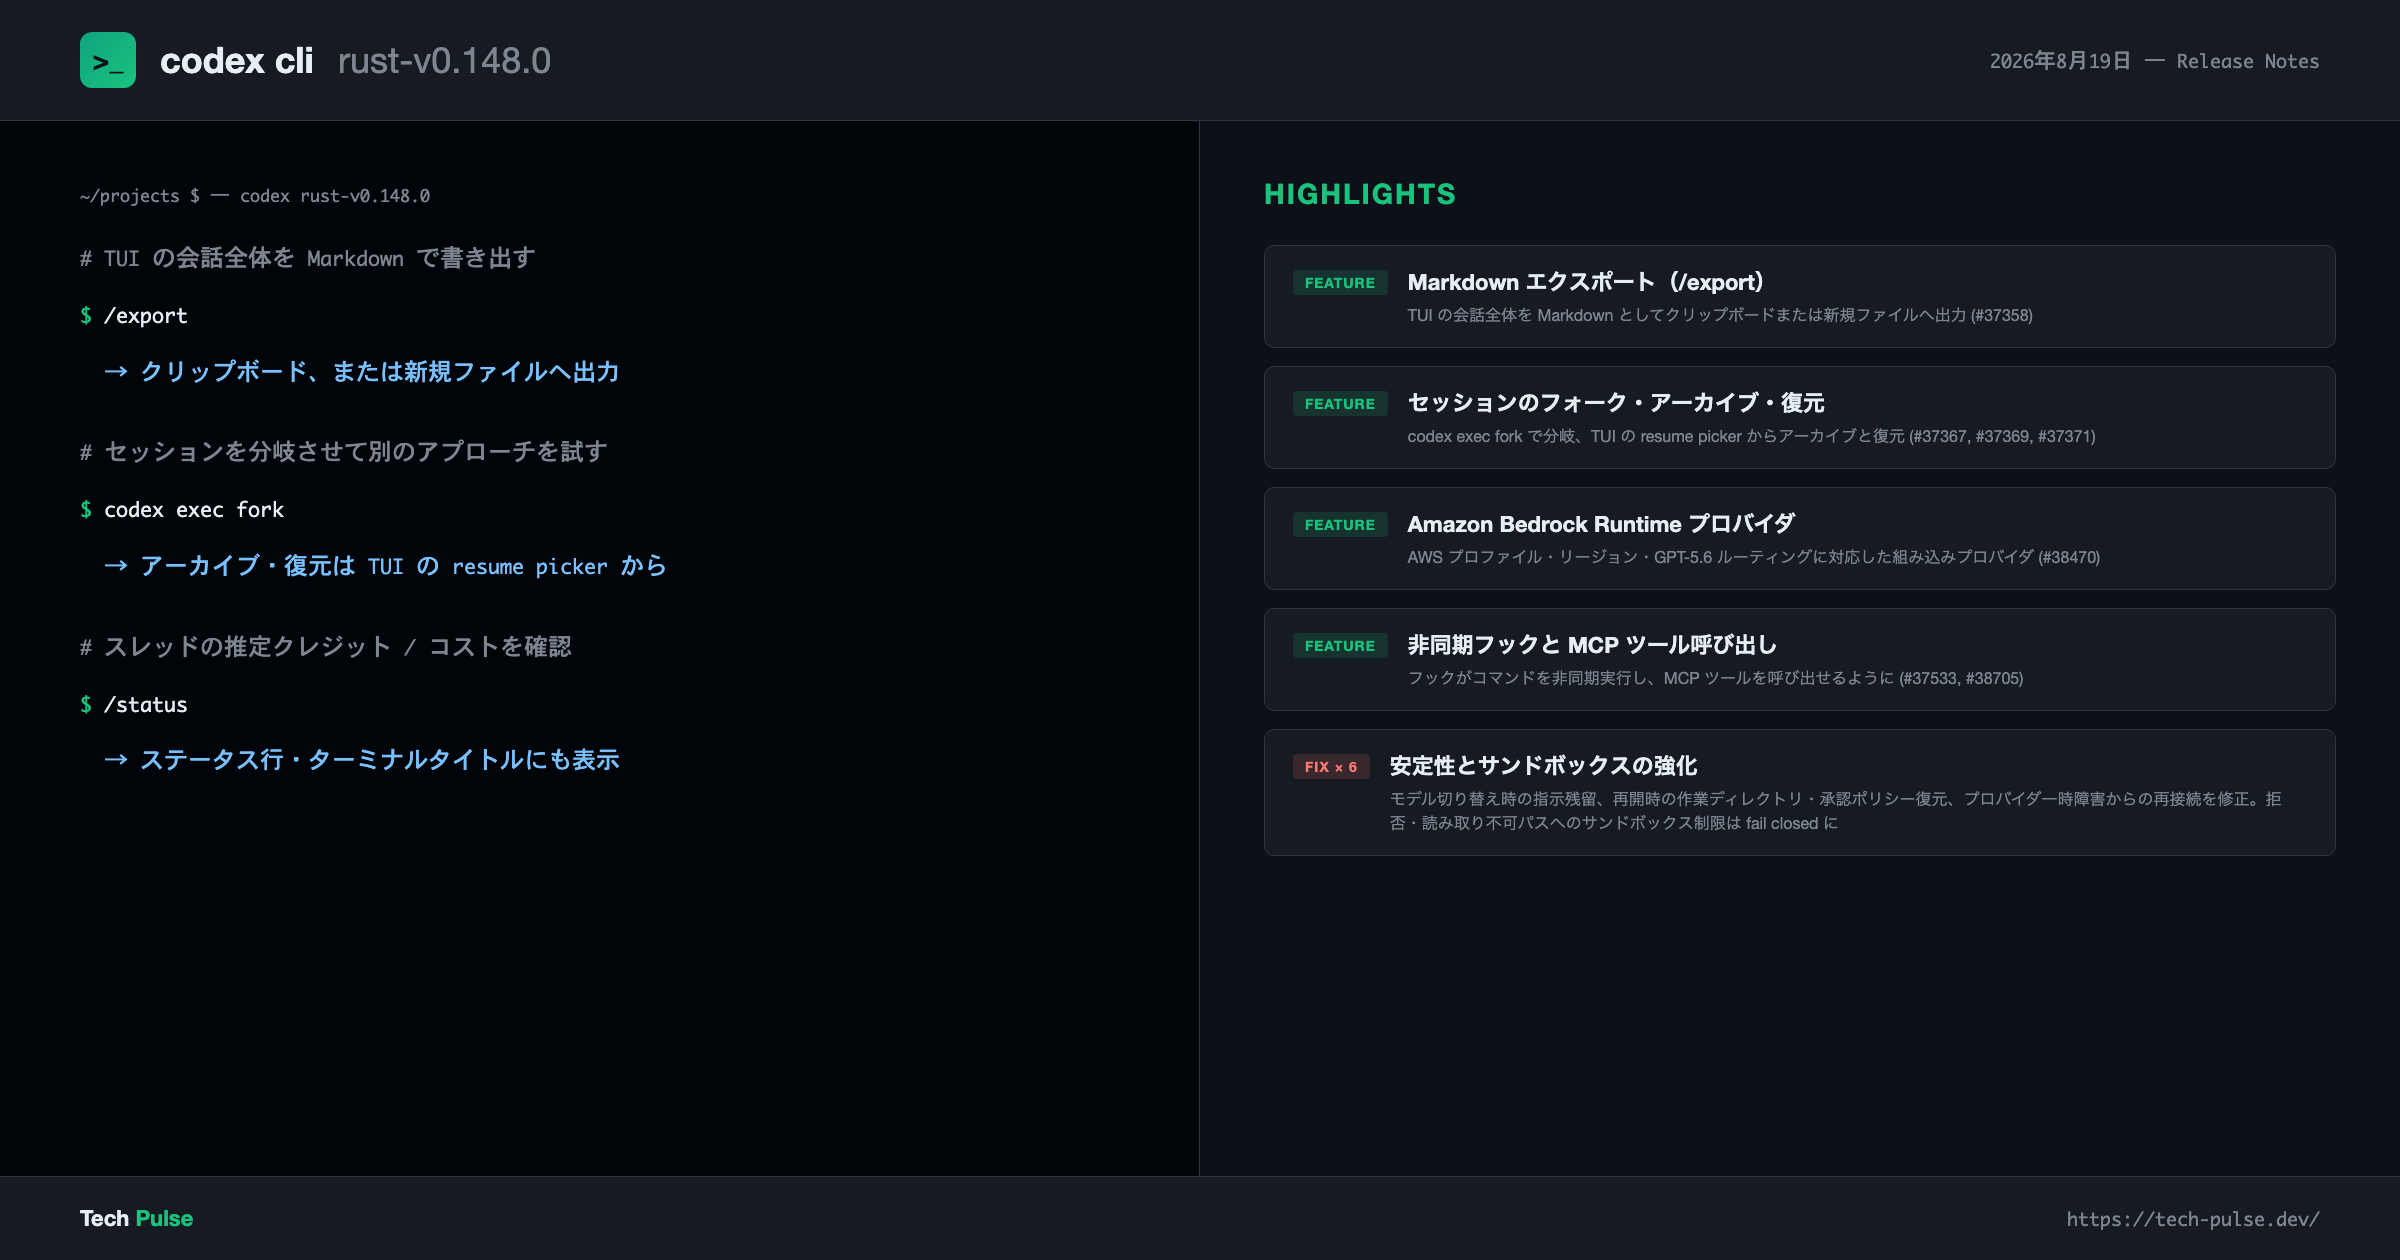Viewport: 2400px width, 1260px height.
Task: Click the red 'FIX × 6' badge
Action: tap(1331, 767)
